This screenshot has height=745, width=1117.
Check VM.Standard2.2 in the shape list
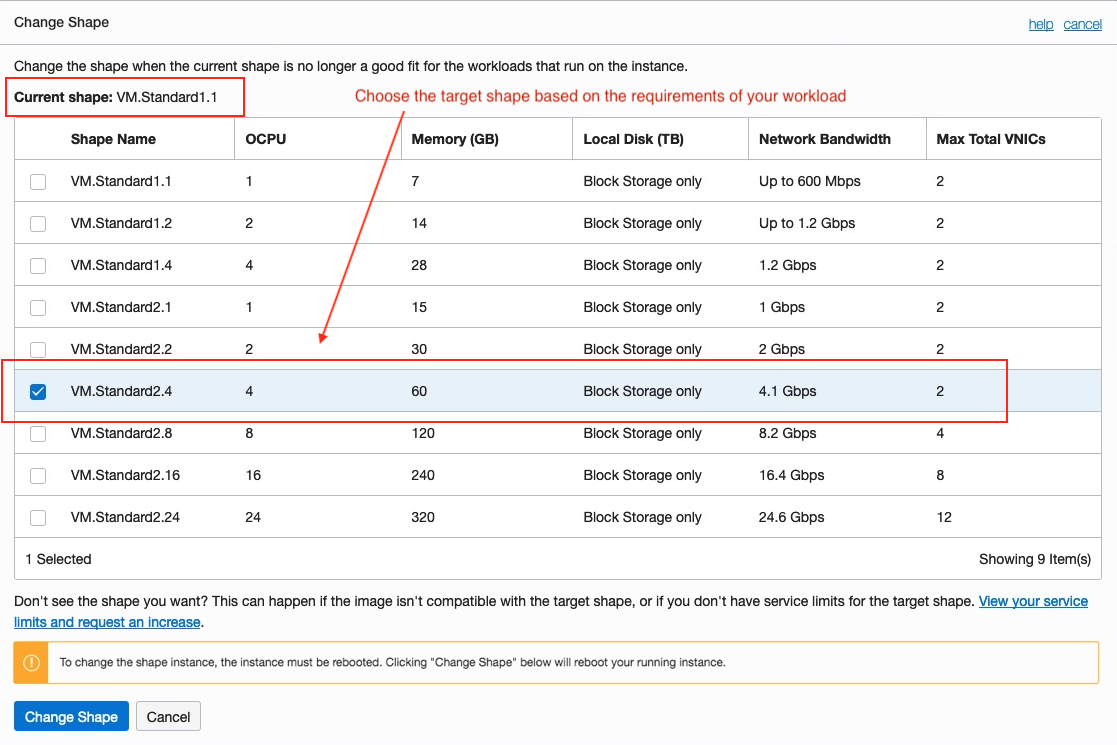37,349
